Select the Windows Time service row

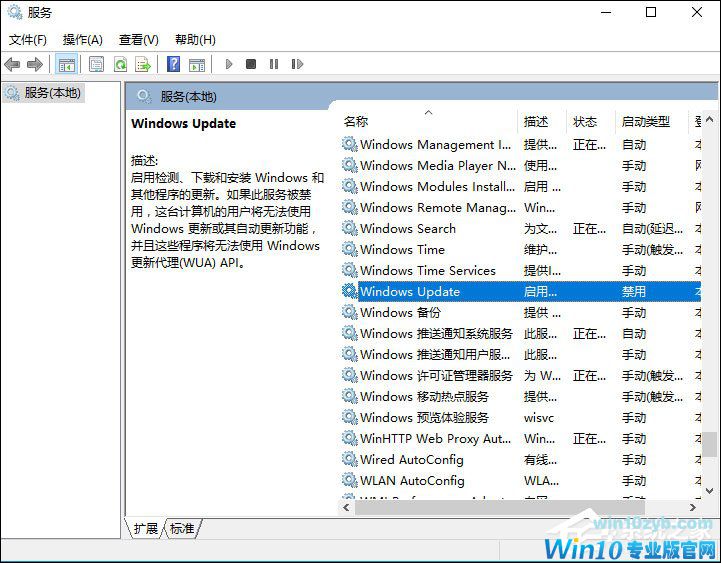coord(521,250)
